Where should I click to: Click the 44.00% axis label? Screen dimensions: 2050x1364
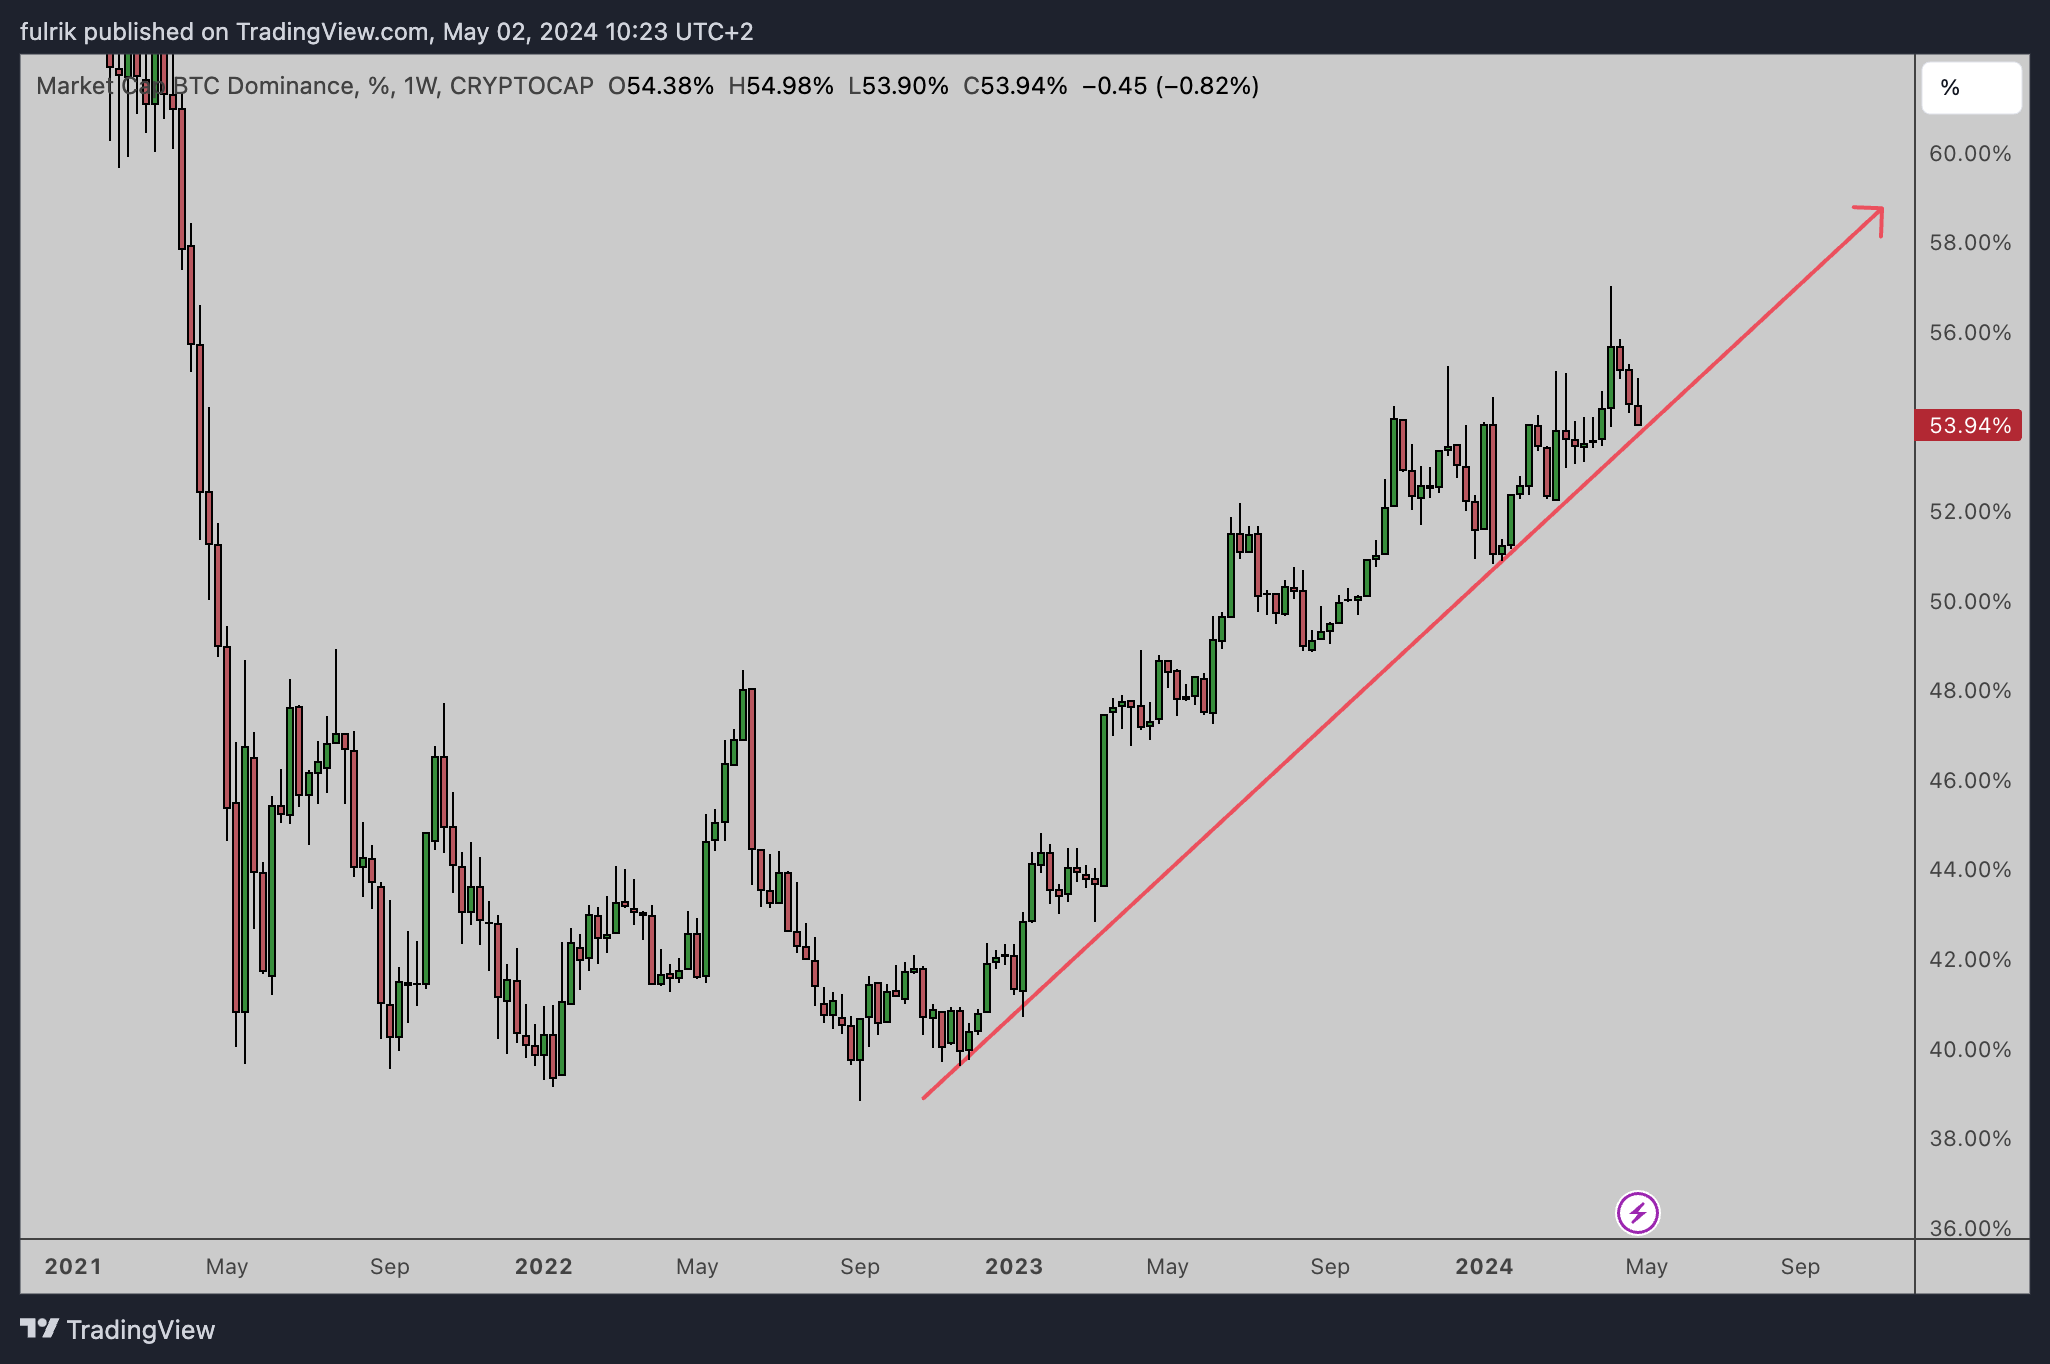point(1970,870)
